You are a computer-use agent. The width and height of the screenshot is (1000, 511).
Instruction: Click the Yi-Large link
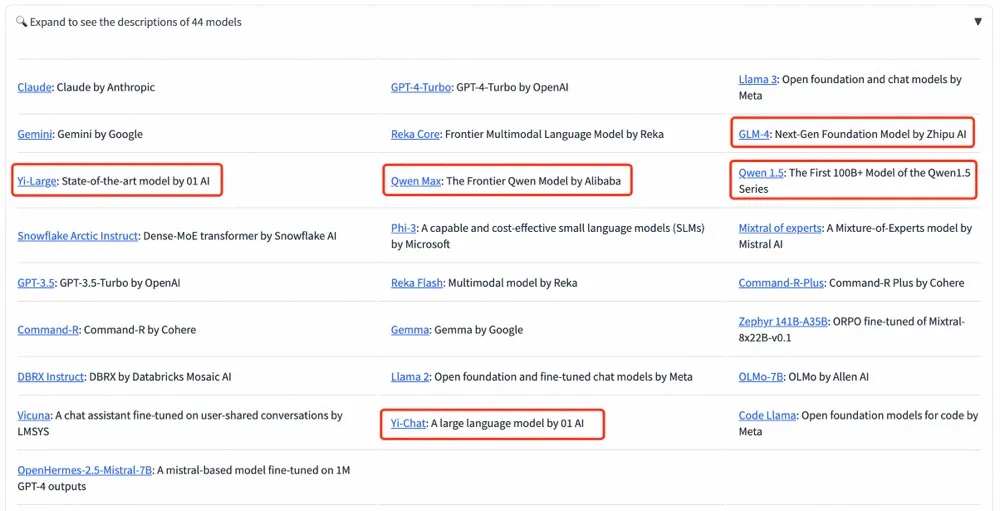pyautogui.click(x=36, y=181)
